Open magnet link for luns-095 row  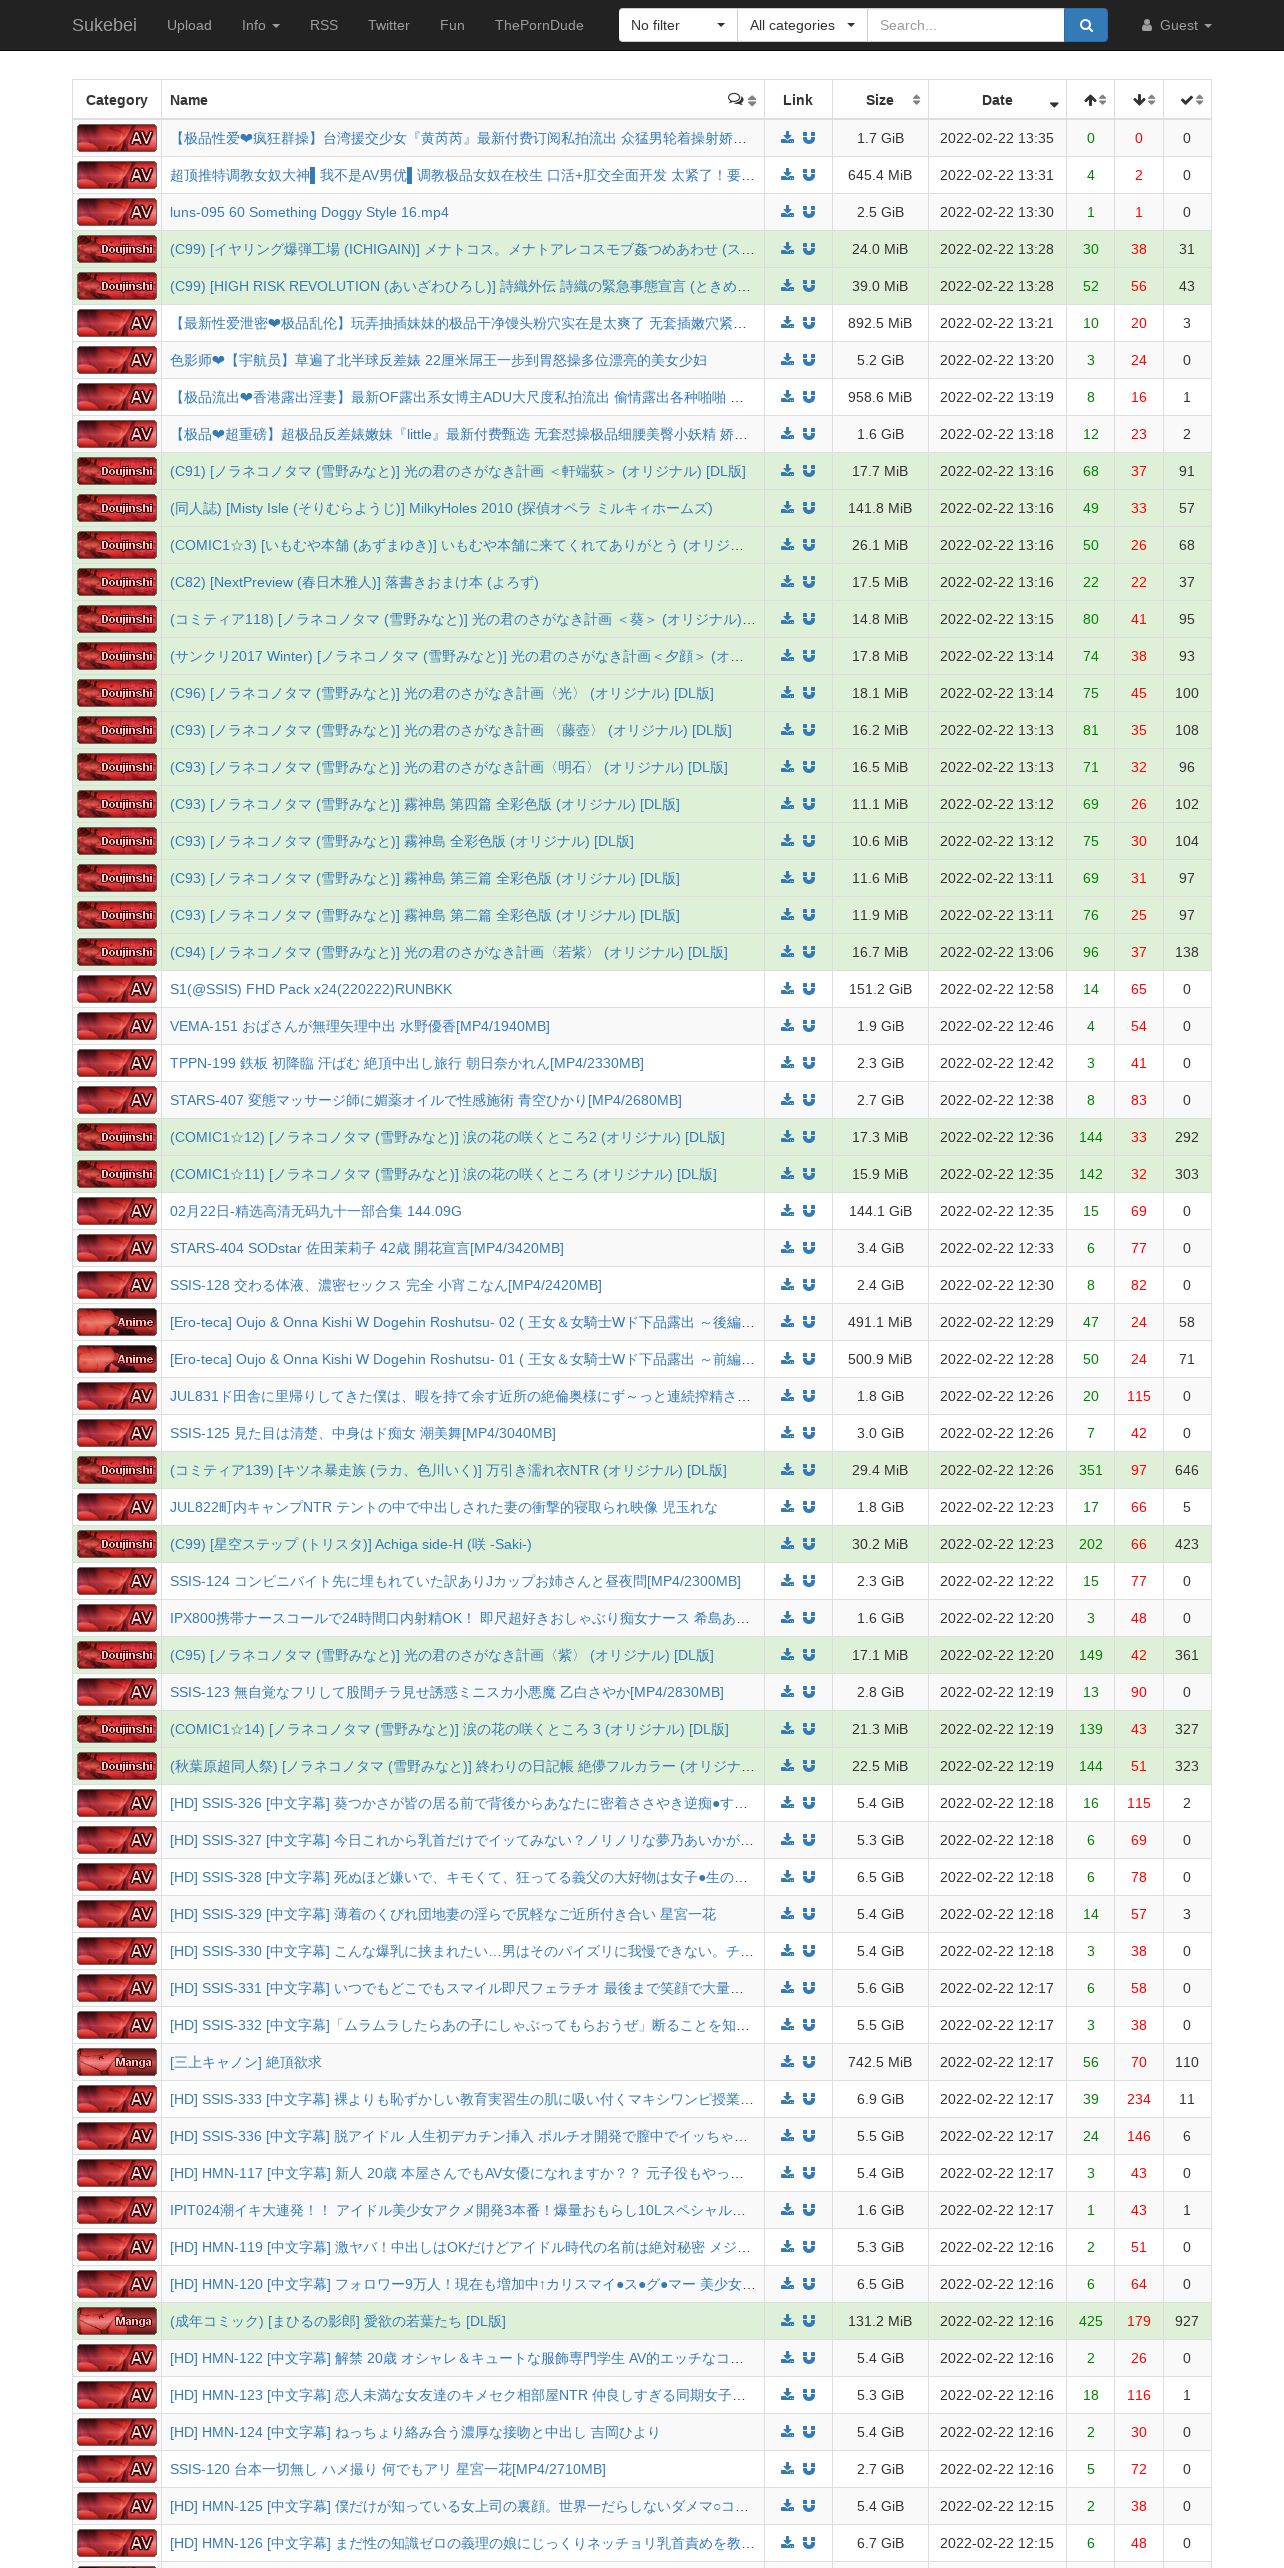809,212
